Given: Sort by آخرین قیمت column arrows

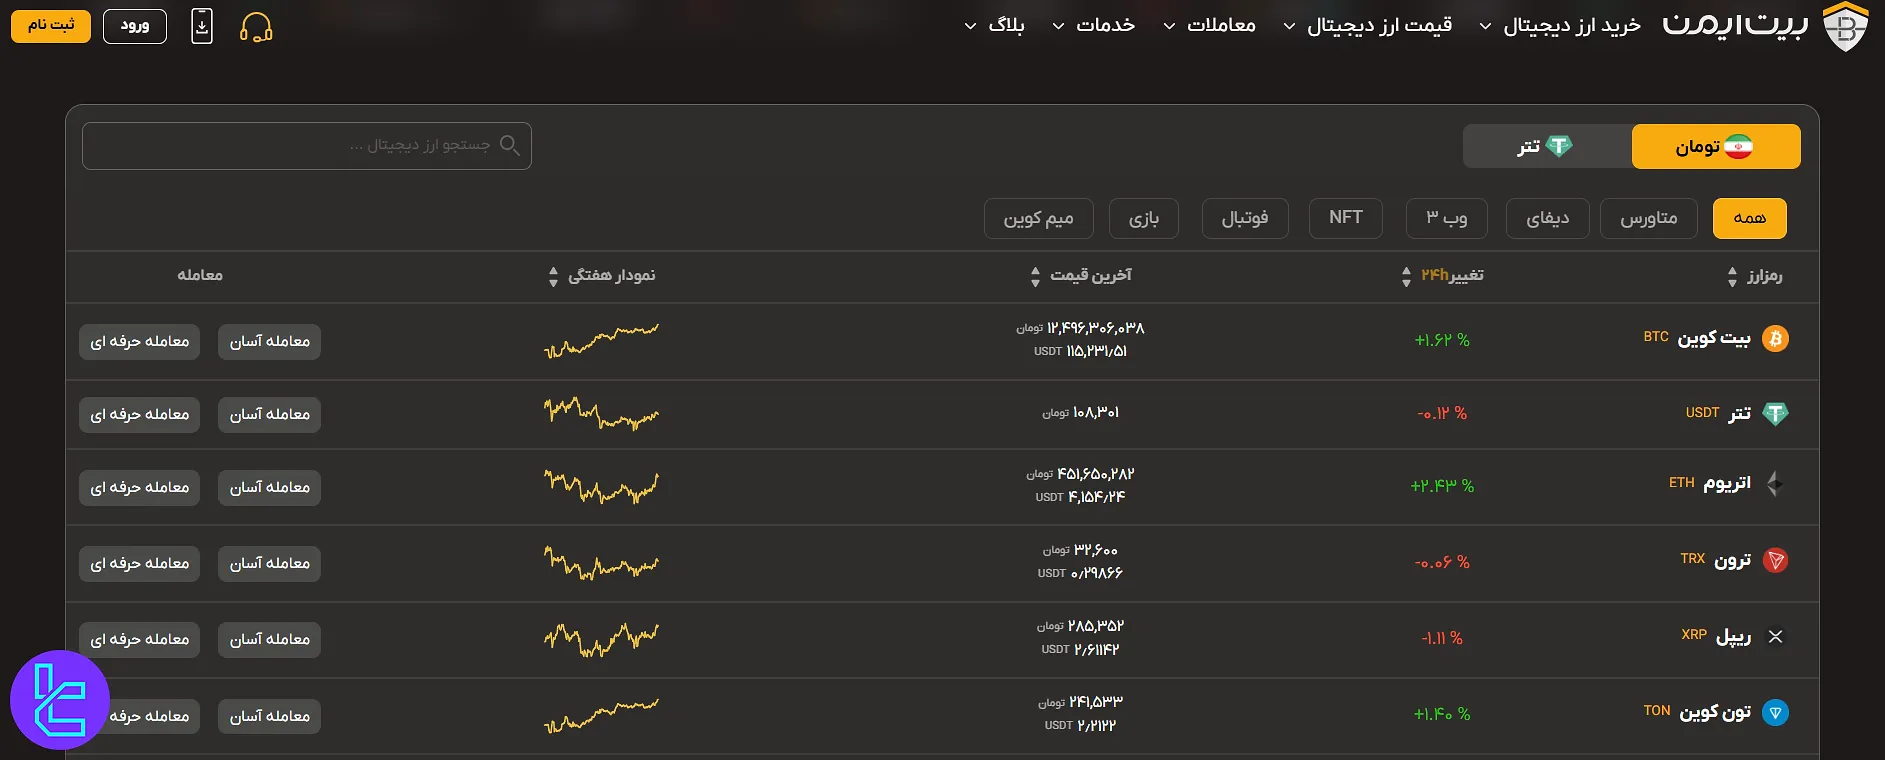Looking at the screenshot, I should (1035, 276).
